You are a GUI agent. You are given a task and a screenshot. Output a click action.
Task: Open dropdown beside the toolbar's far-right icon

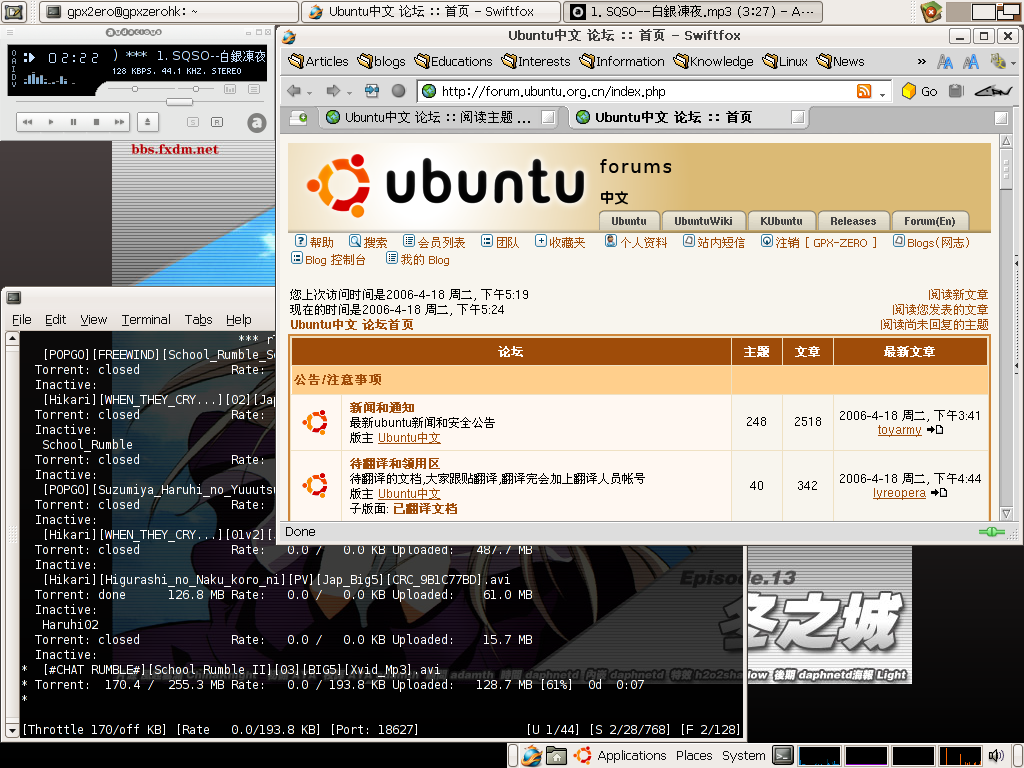pos(1013,63)
